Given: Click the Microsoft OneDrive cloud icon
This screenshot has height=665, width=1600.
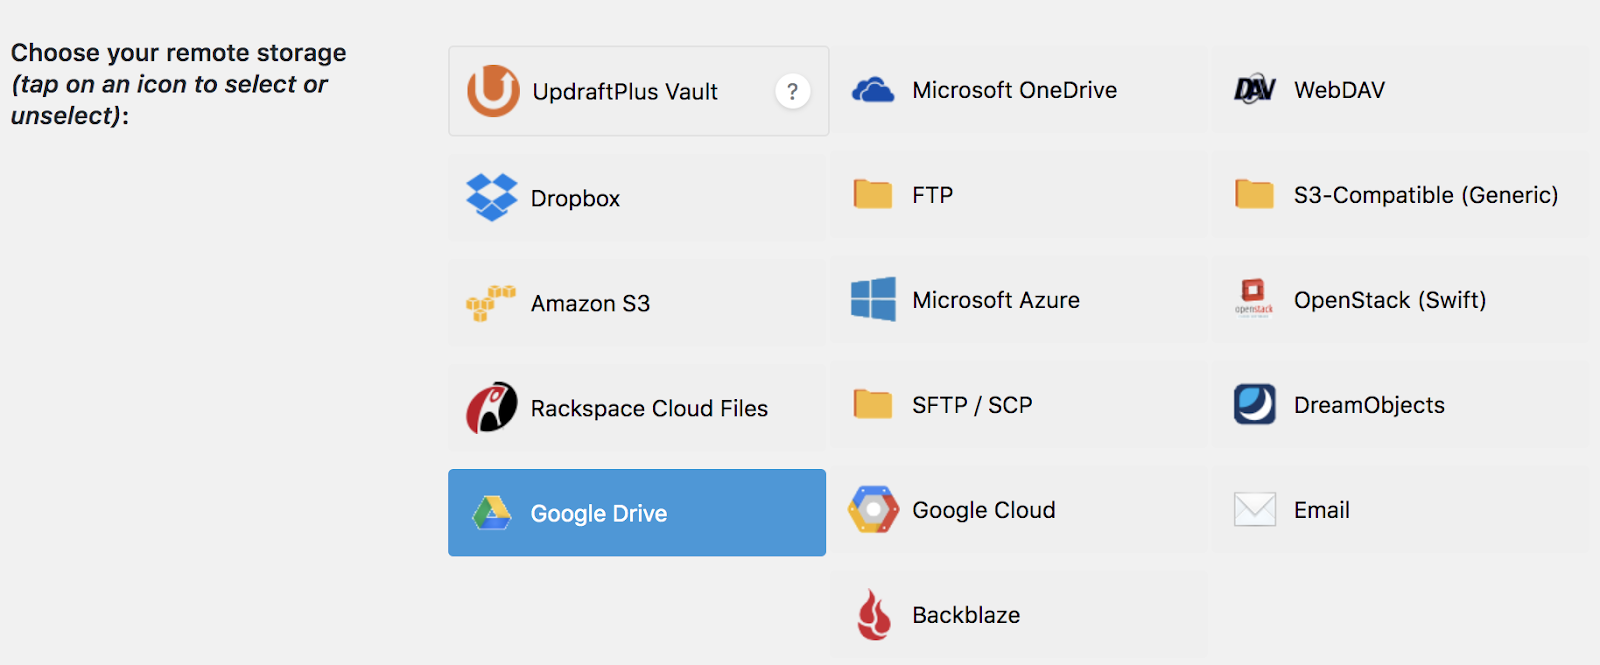Looking at the screenshot, I should point(873,90).
